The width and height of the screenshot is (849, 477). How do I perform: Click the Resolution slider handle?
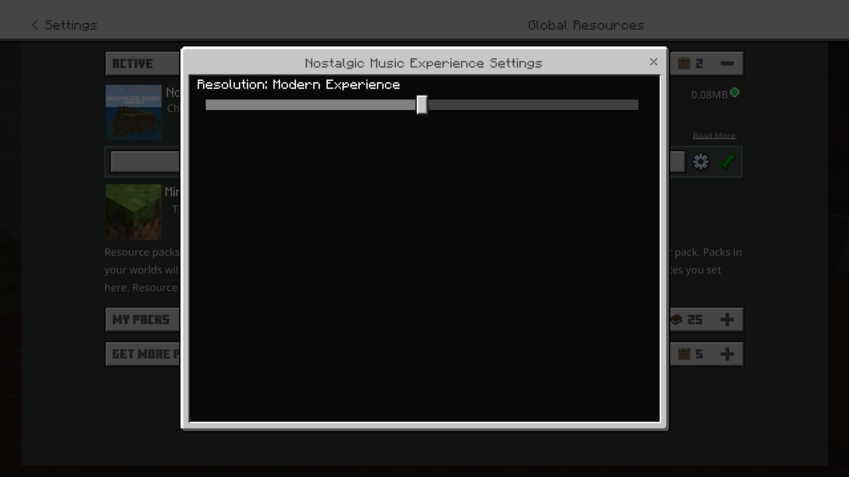point(422,104)
